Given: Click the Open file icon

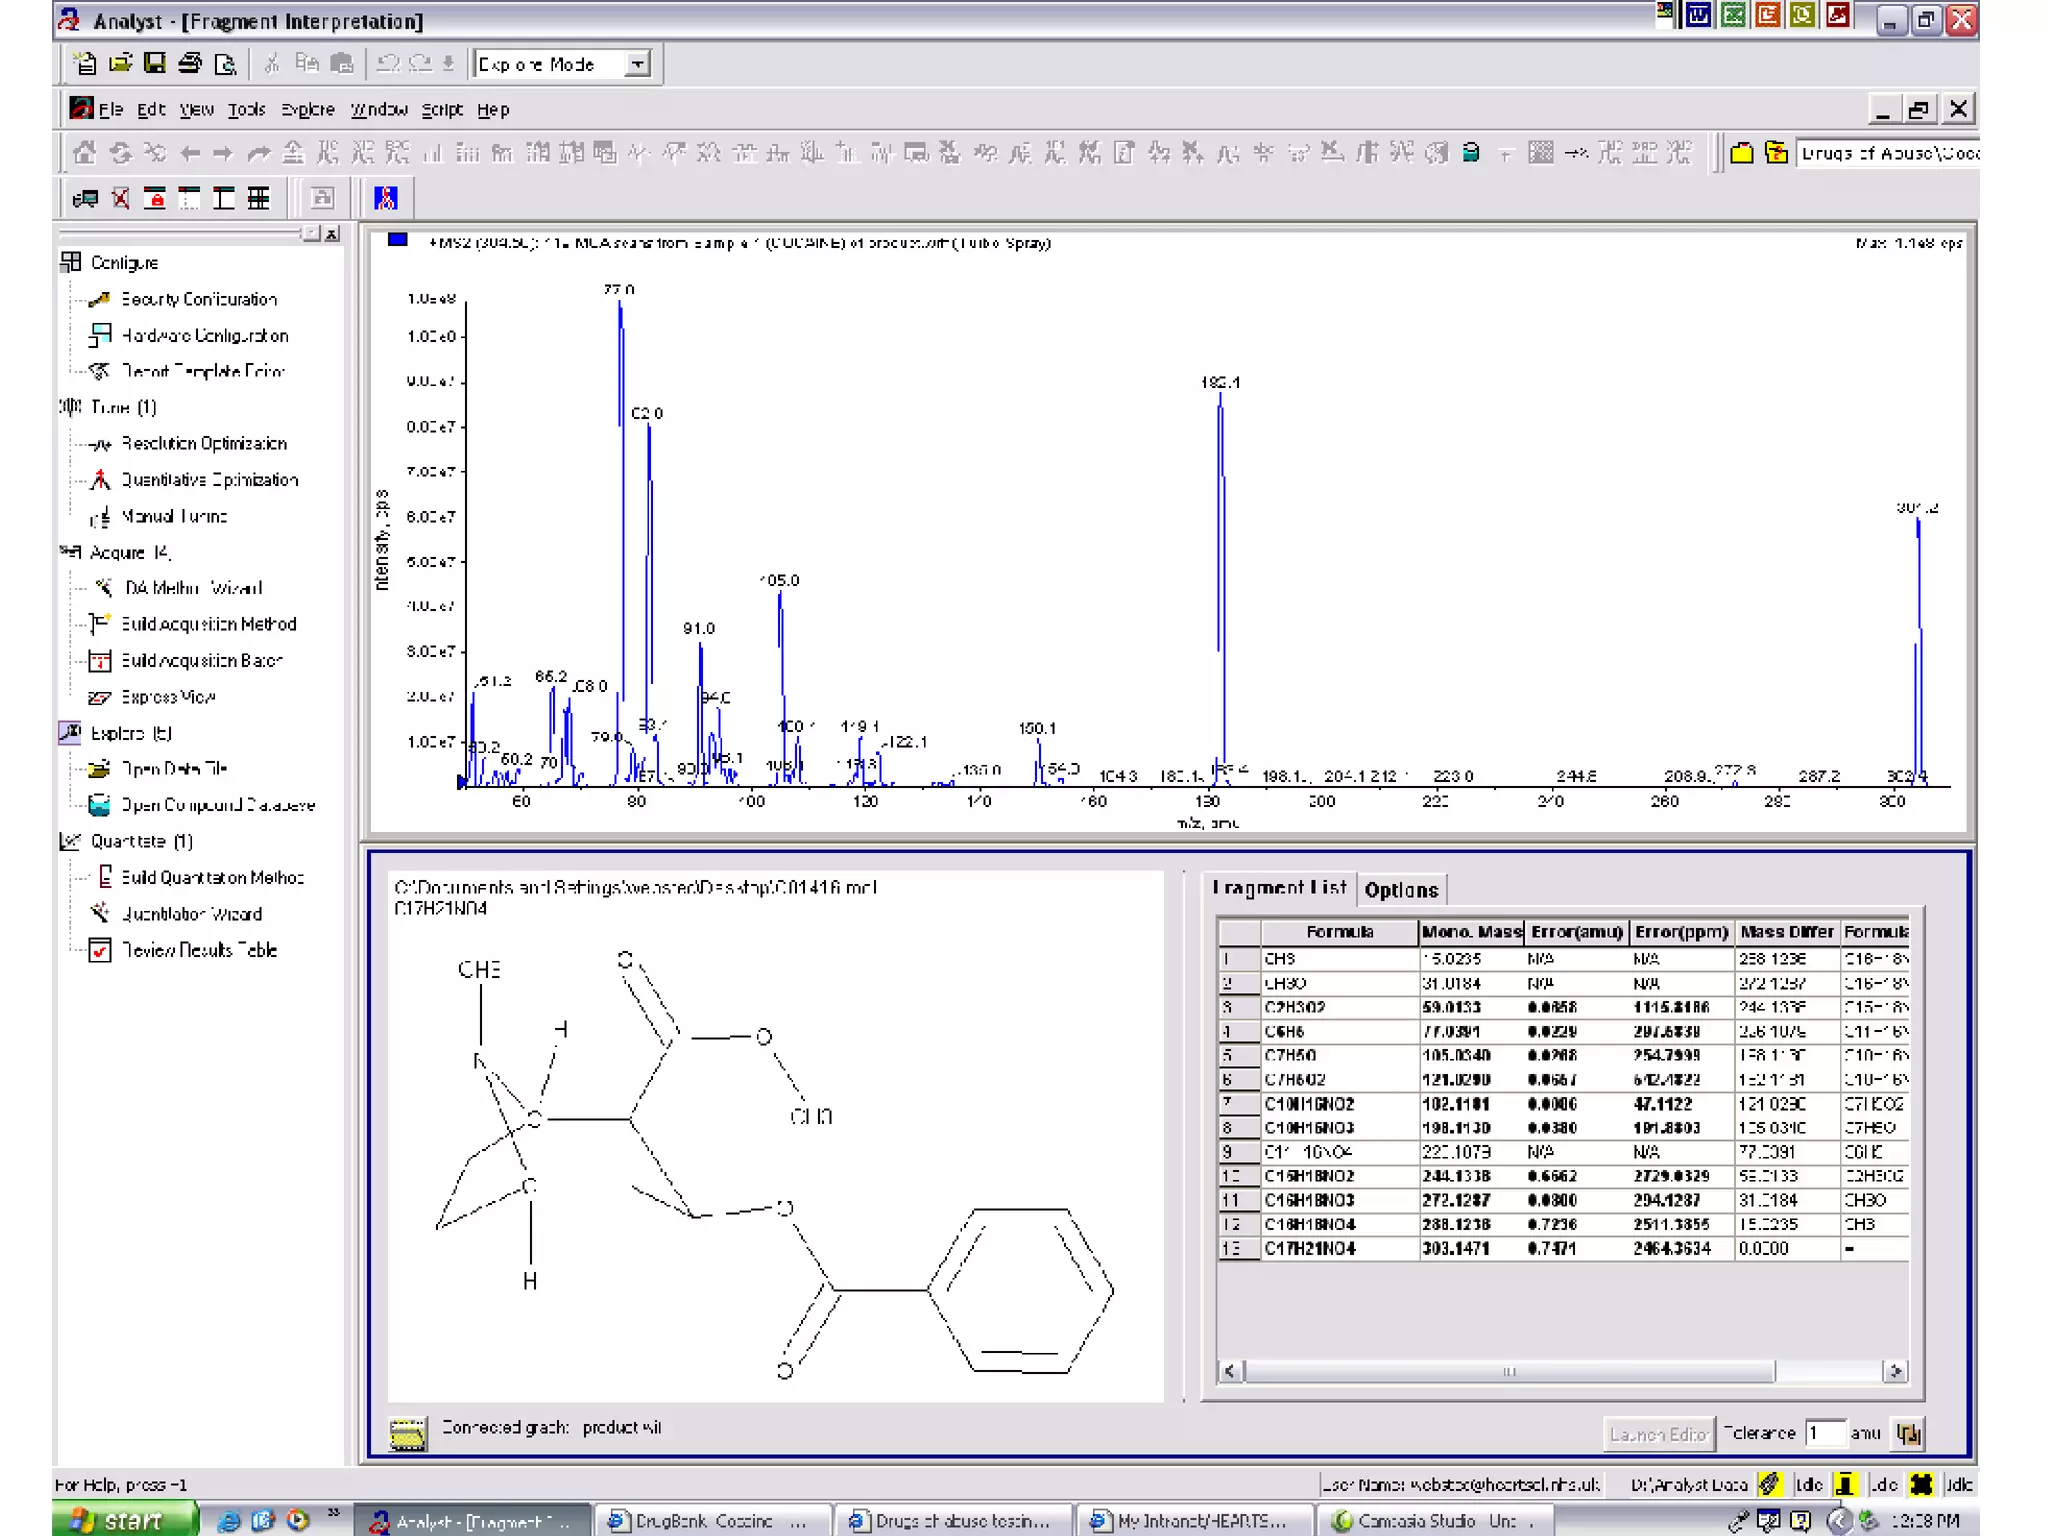Looking at the screenshot, I should coord(121,64).
